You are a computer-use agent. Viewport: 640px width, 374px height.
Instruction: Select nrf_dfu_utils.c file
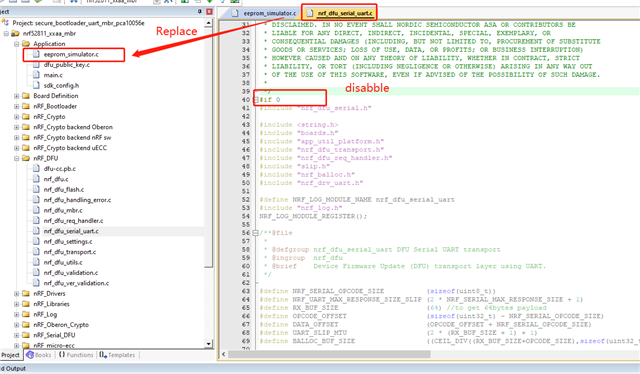point(63,263)
